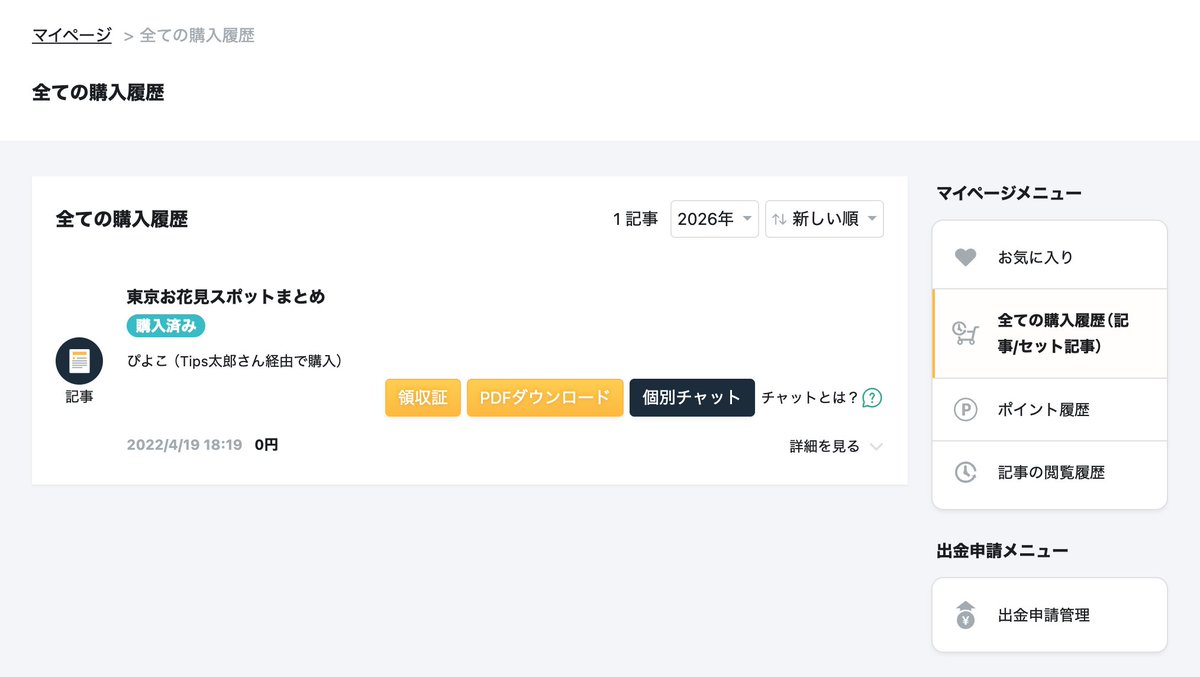Image resolution: width=1200 pixels, height=677 pixels.
Task: Open 個別チャット
Action: 692,398
